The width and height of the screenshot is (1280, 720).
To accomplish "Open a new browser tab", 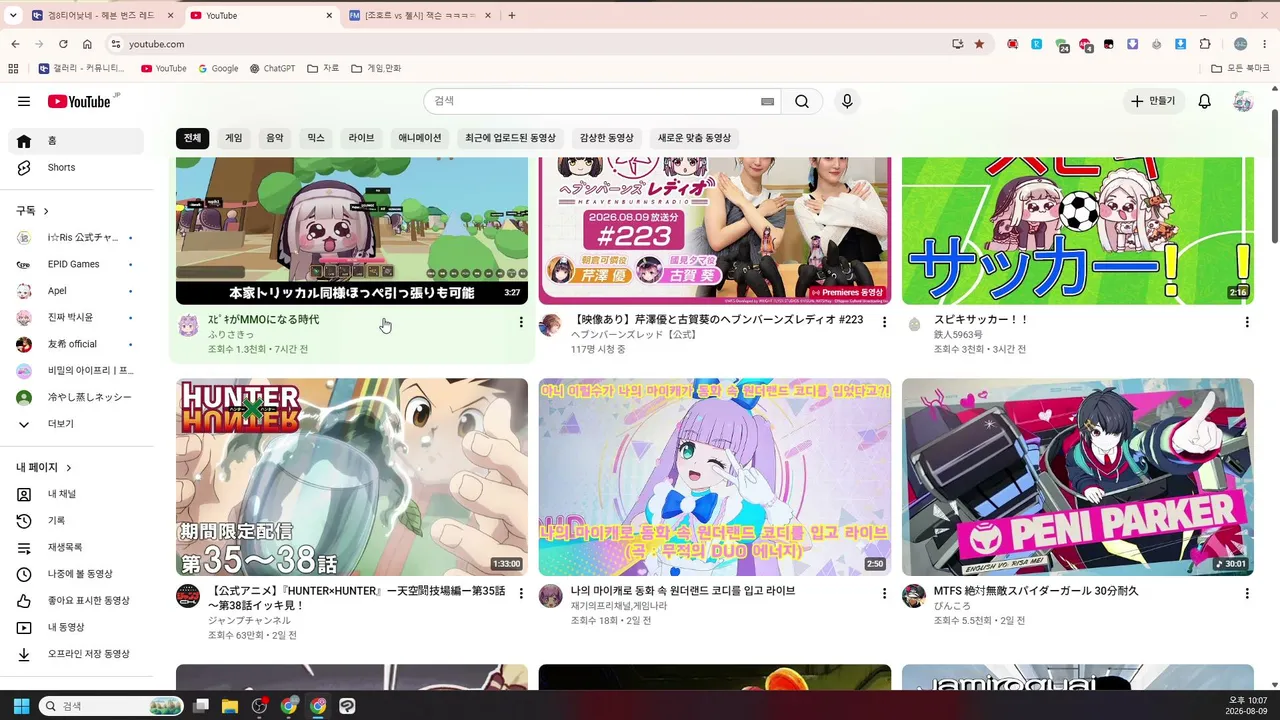I will (x=512, y=15).
